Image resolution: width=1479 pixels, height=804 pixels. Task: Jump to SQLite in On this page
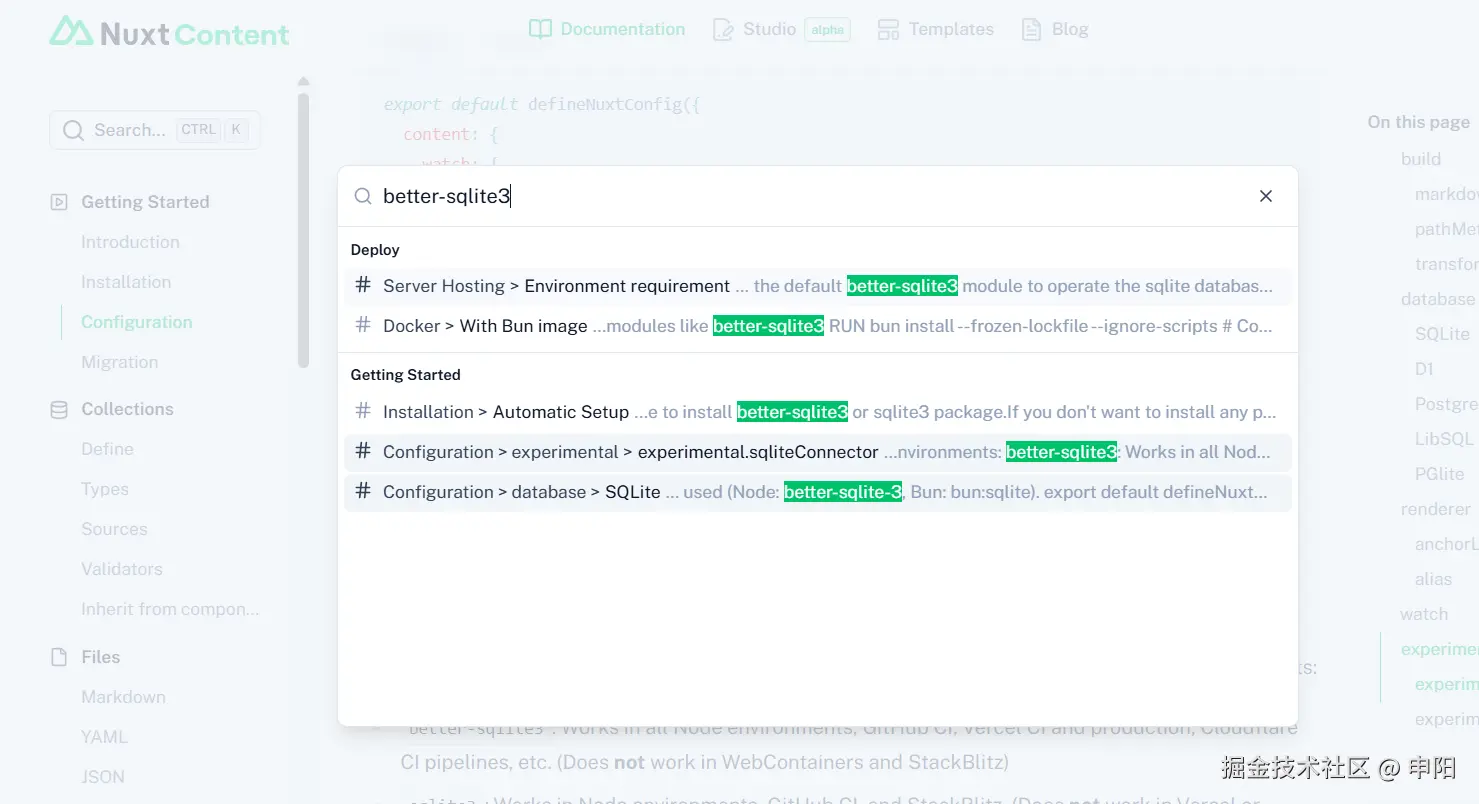pyautogui.click(x=1442, y=334)
